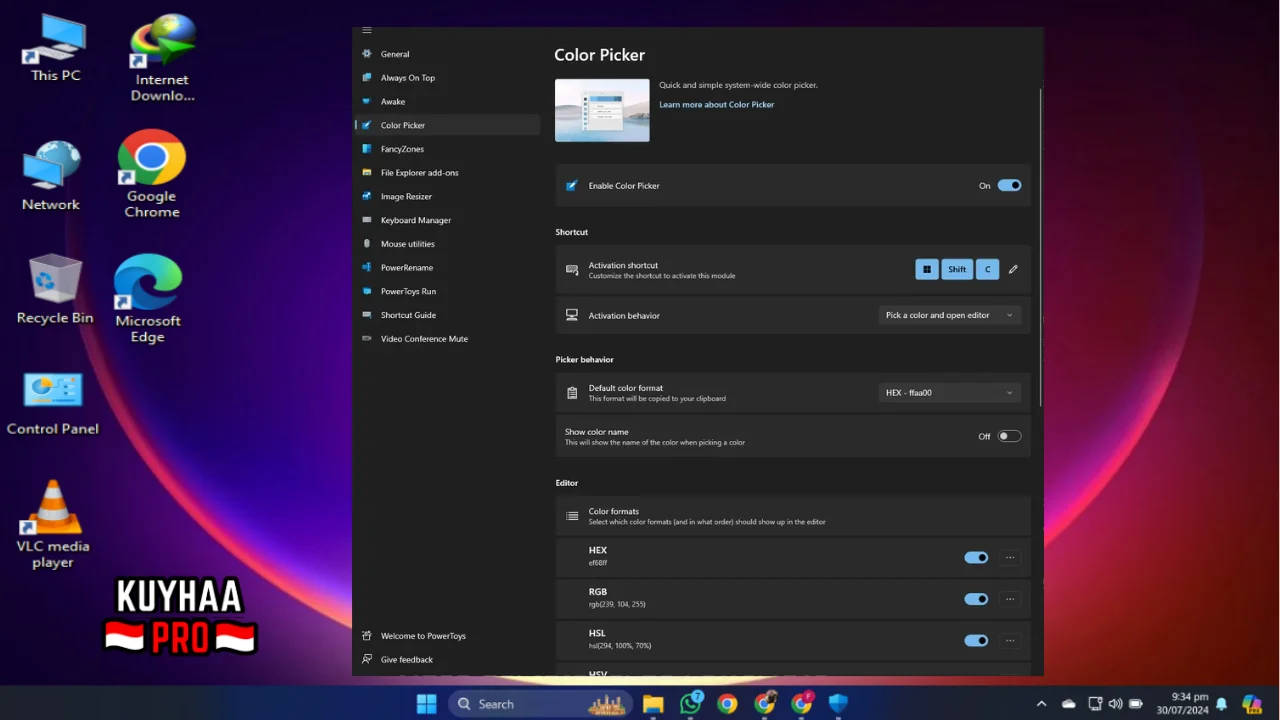Screen dimensions: 1280x720
Task: Open WhatsApp from taskbar
Action: click(690, 703)
